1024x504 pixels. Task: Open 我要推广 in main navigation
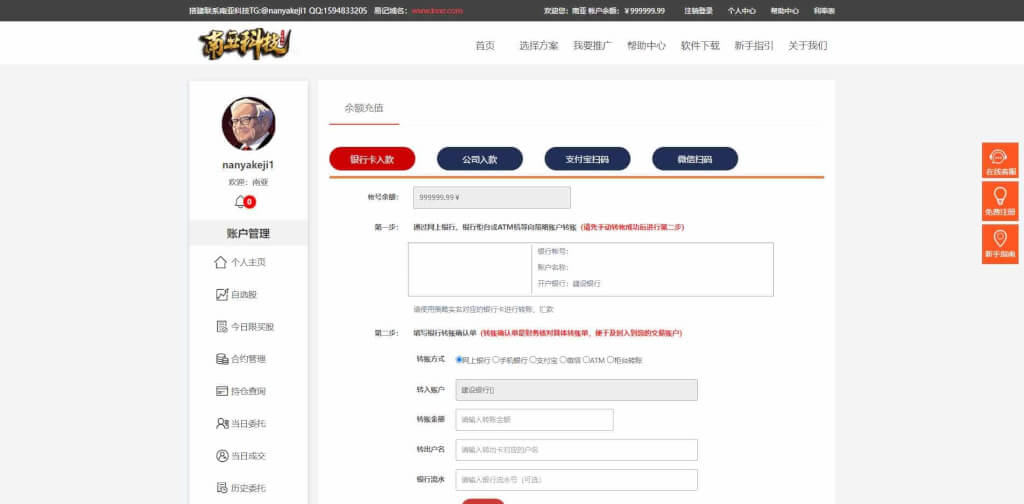[x=592, y=46]
